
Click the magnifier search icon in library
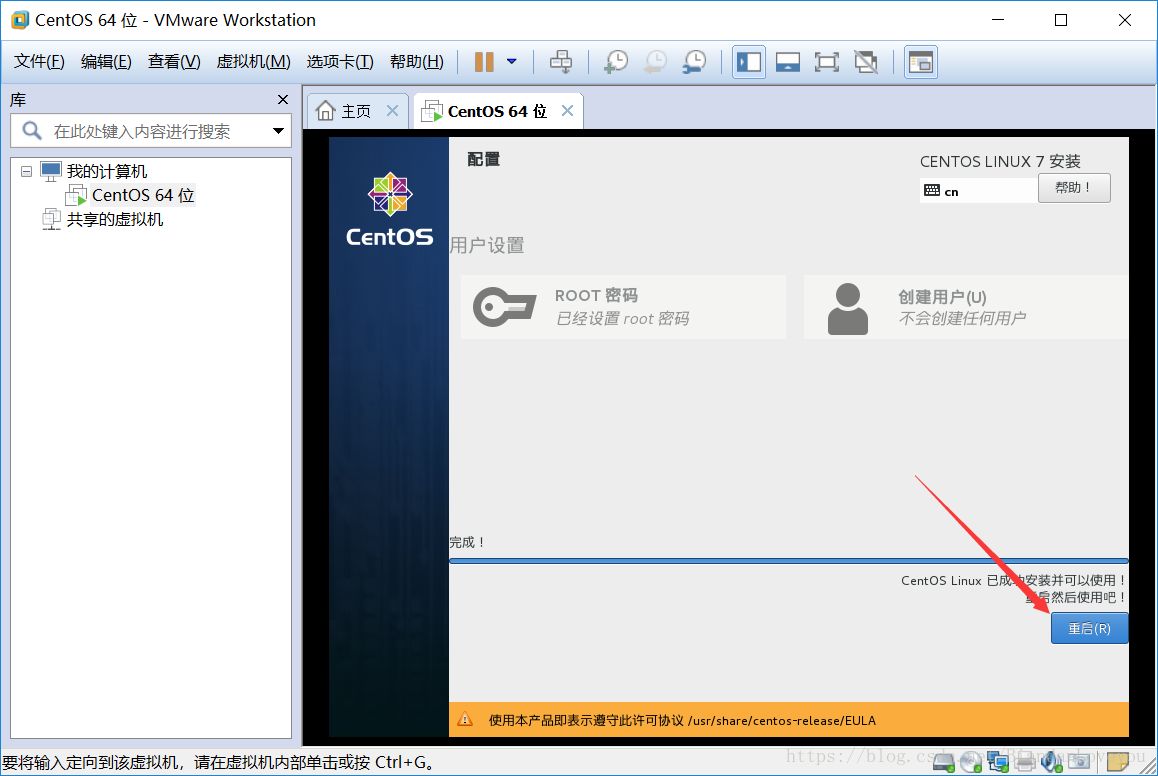(32, 131)
